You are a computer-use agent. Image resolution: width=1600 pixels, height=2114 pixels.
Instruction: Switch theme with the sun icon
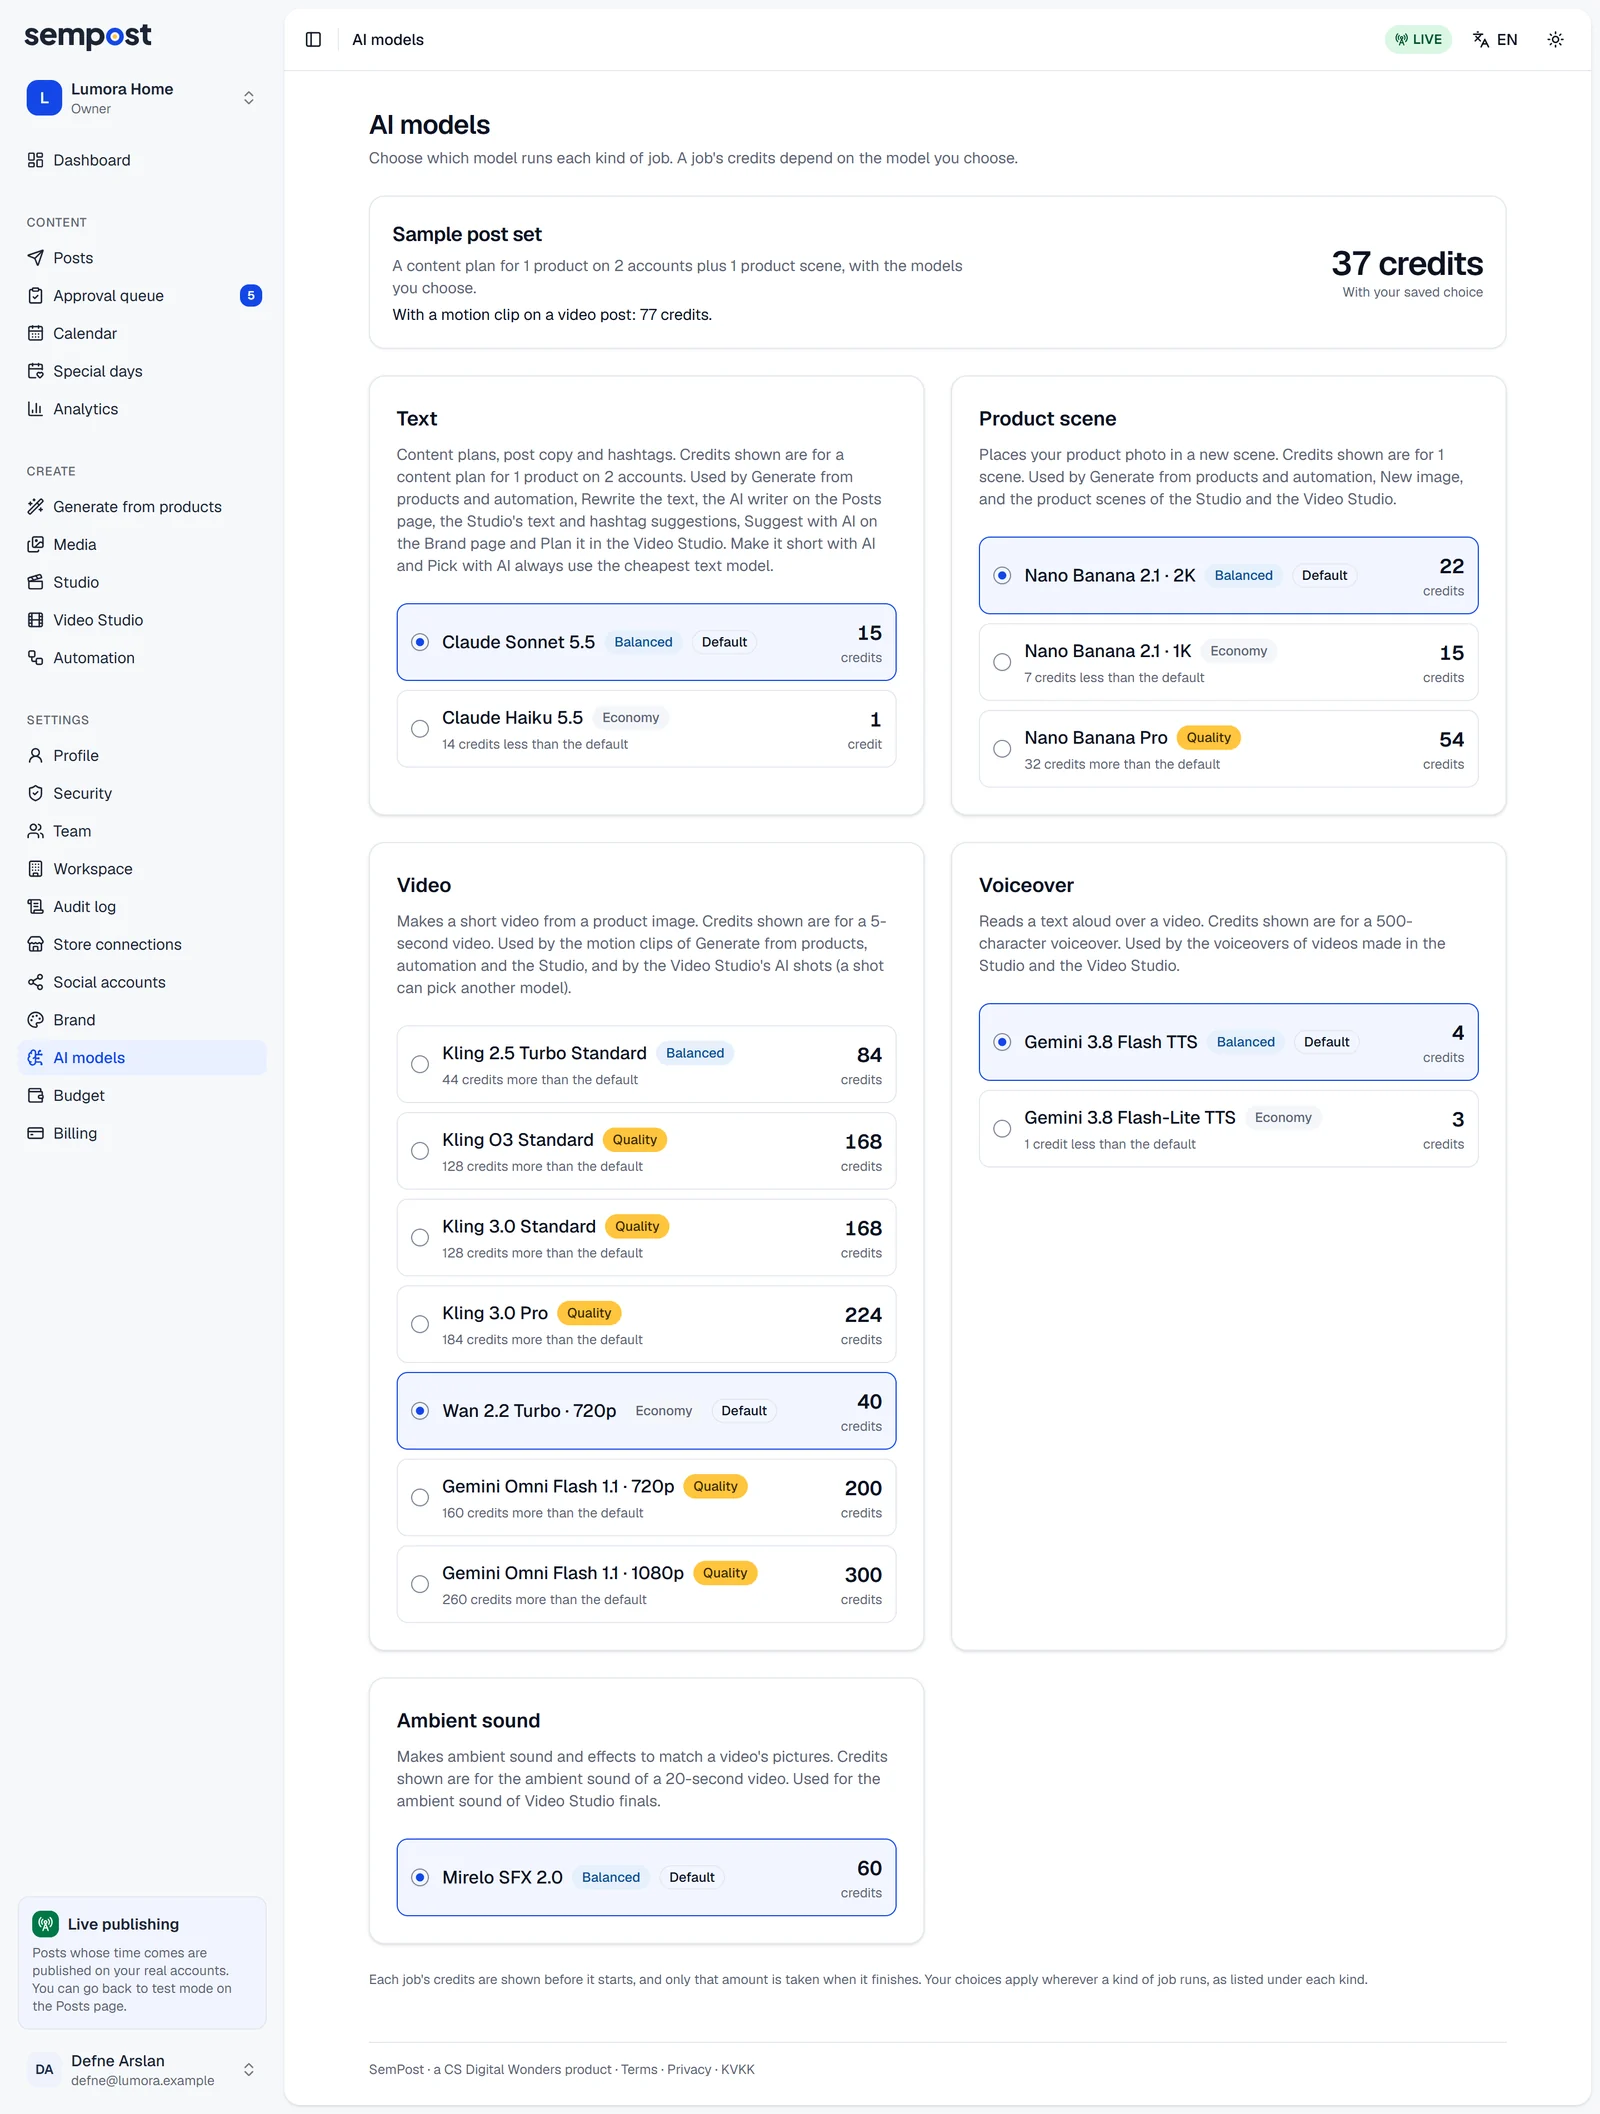pos(1555,40)
